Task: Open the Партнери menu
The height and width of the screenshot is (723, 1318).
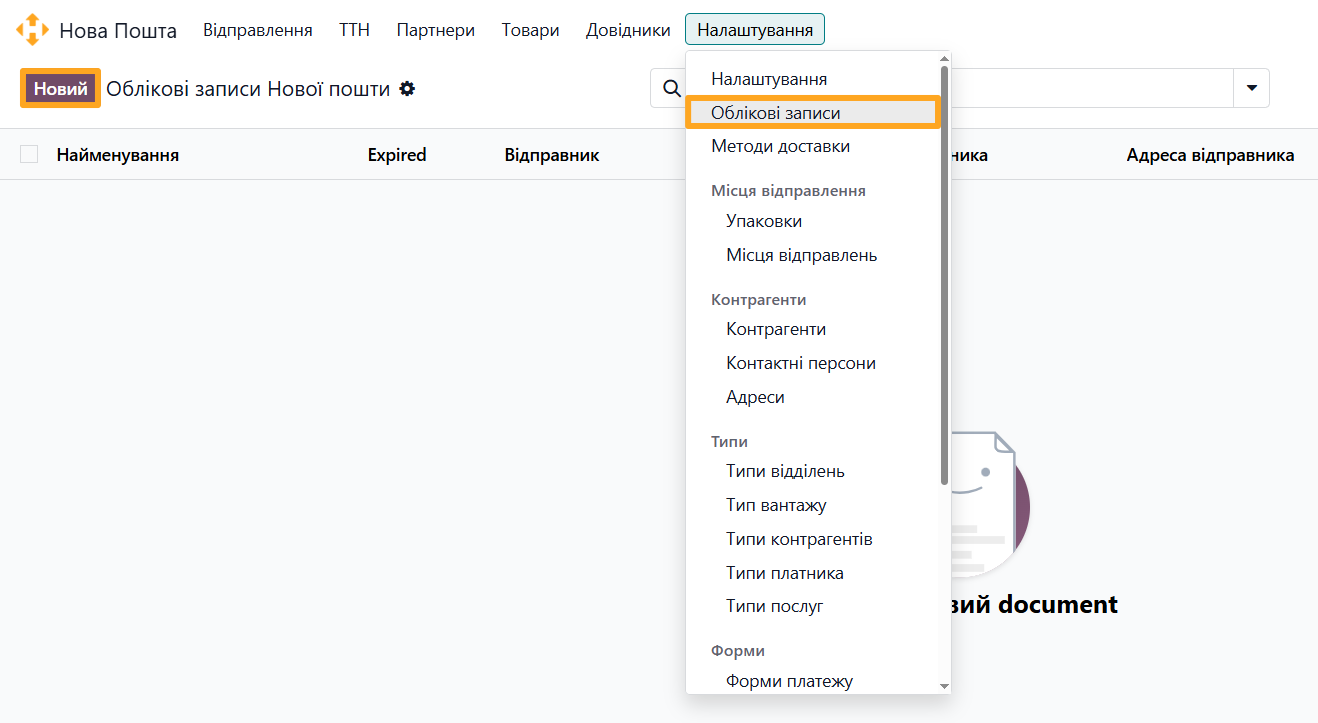Action: coord(436,30)
